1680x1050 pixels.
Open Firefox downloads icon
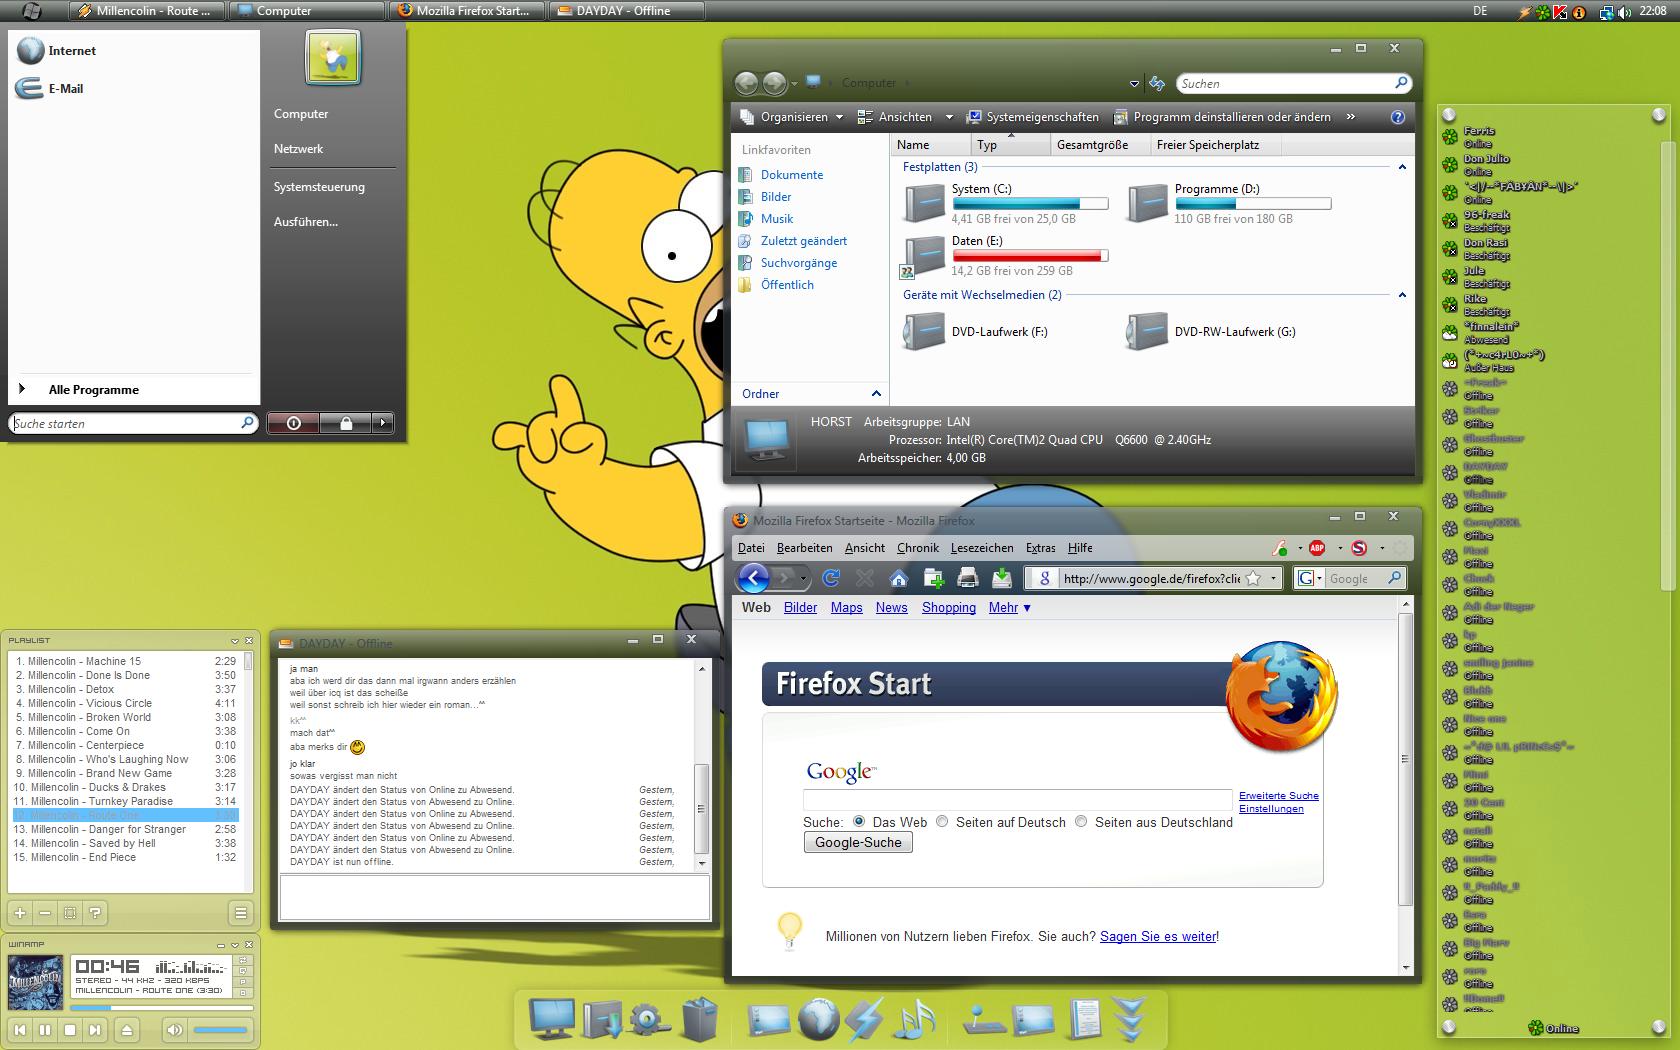[1001, 577]
